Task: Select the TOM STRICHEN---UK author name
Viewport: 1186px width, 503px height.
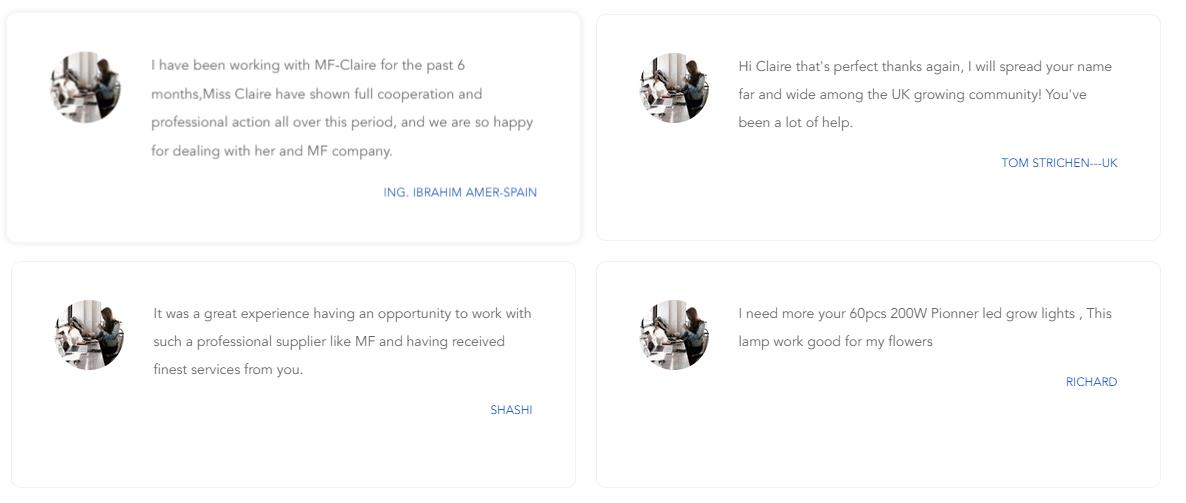Action: 1059,163
